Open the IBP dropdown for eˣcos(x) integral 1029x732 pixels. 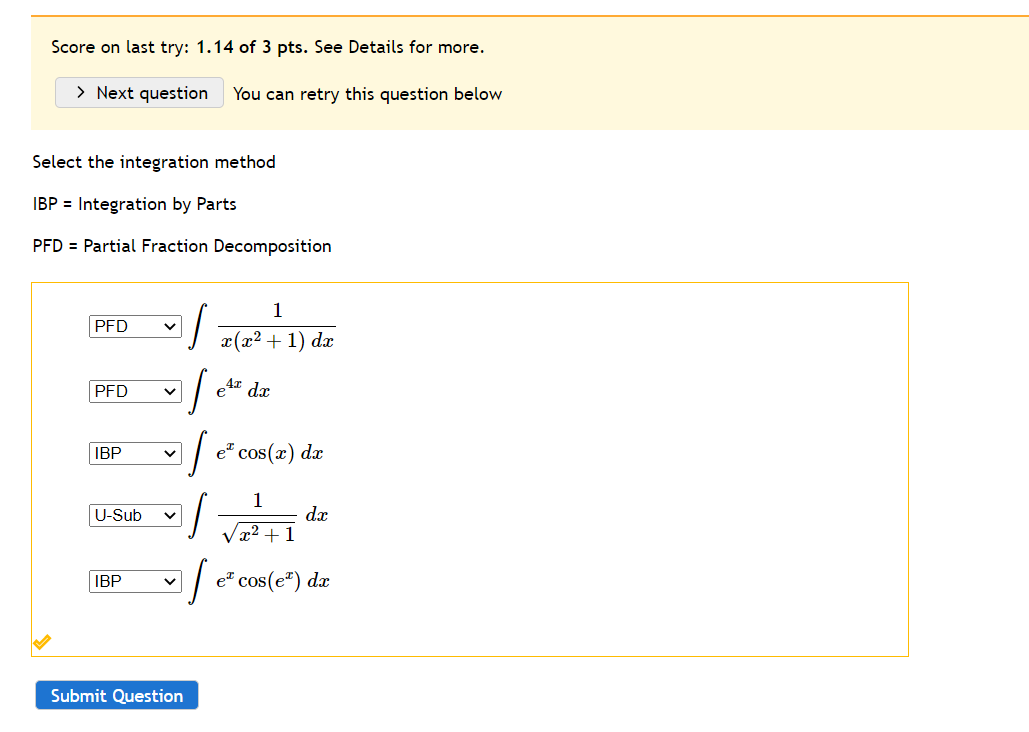click(134, 453)
